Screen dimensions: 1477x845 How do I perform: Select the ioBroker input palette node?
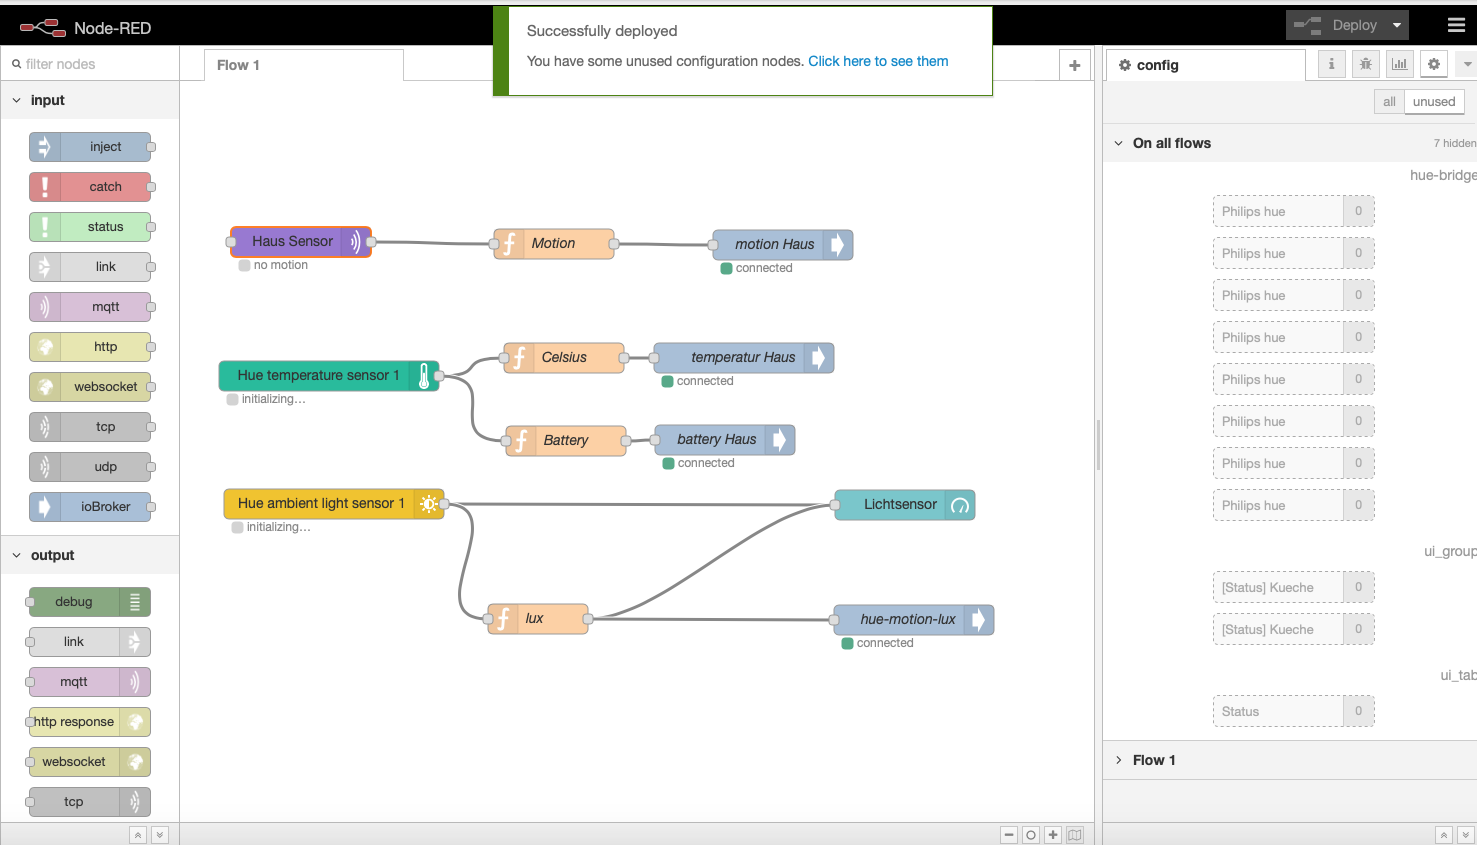pyautogui.click(x=91, y=507)
